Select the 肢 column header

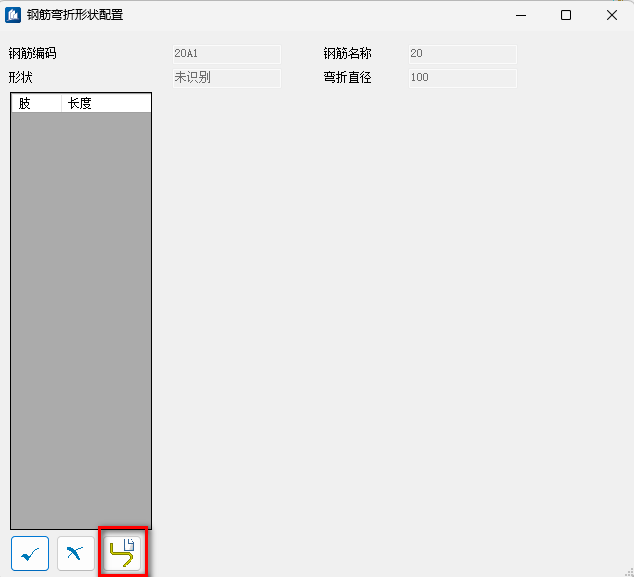[36, 104]
